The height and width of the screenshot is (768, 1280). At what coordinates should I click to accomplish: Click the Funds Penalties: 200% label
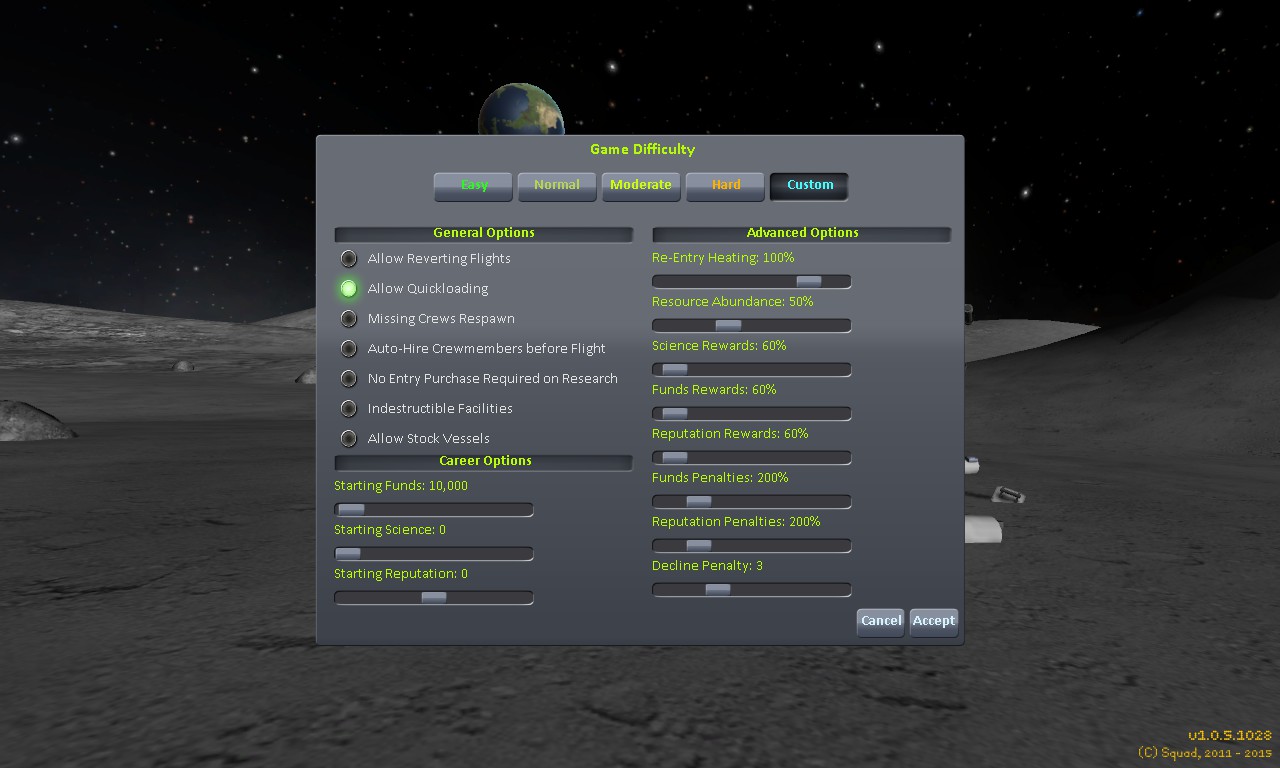720,478
